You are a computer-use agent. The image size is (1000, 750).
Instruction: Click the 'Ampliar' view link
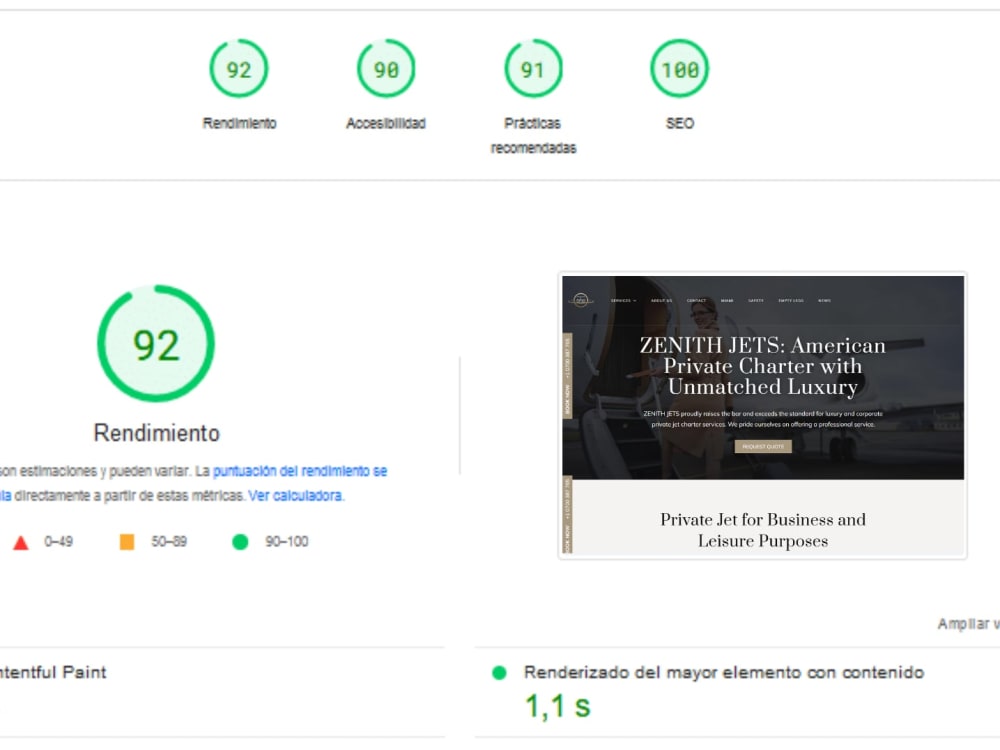tap(968, 624)
